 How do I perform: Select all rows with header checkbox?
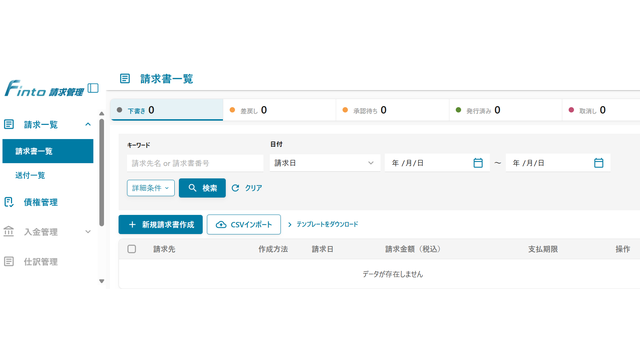click(x=131, y=249)
